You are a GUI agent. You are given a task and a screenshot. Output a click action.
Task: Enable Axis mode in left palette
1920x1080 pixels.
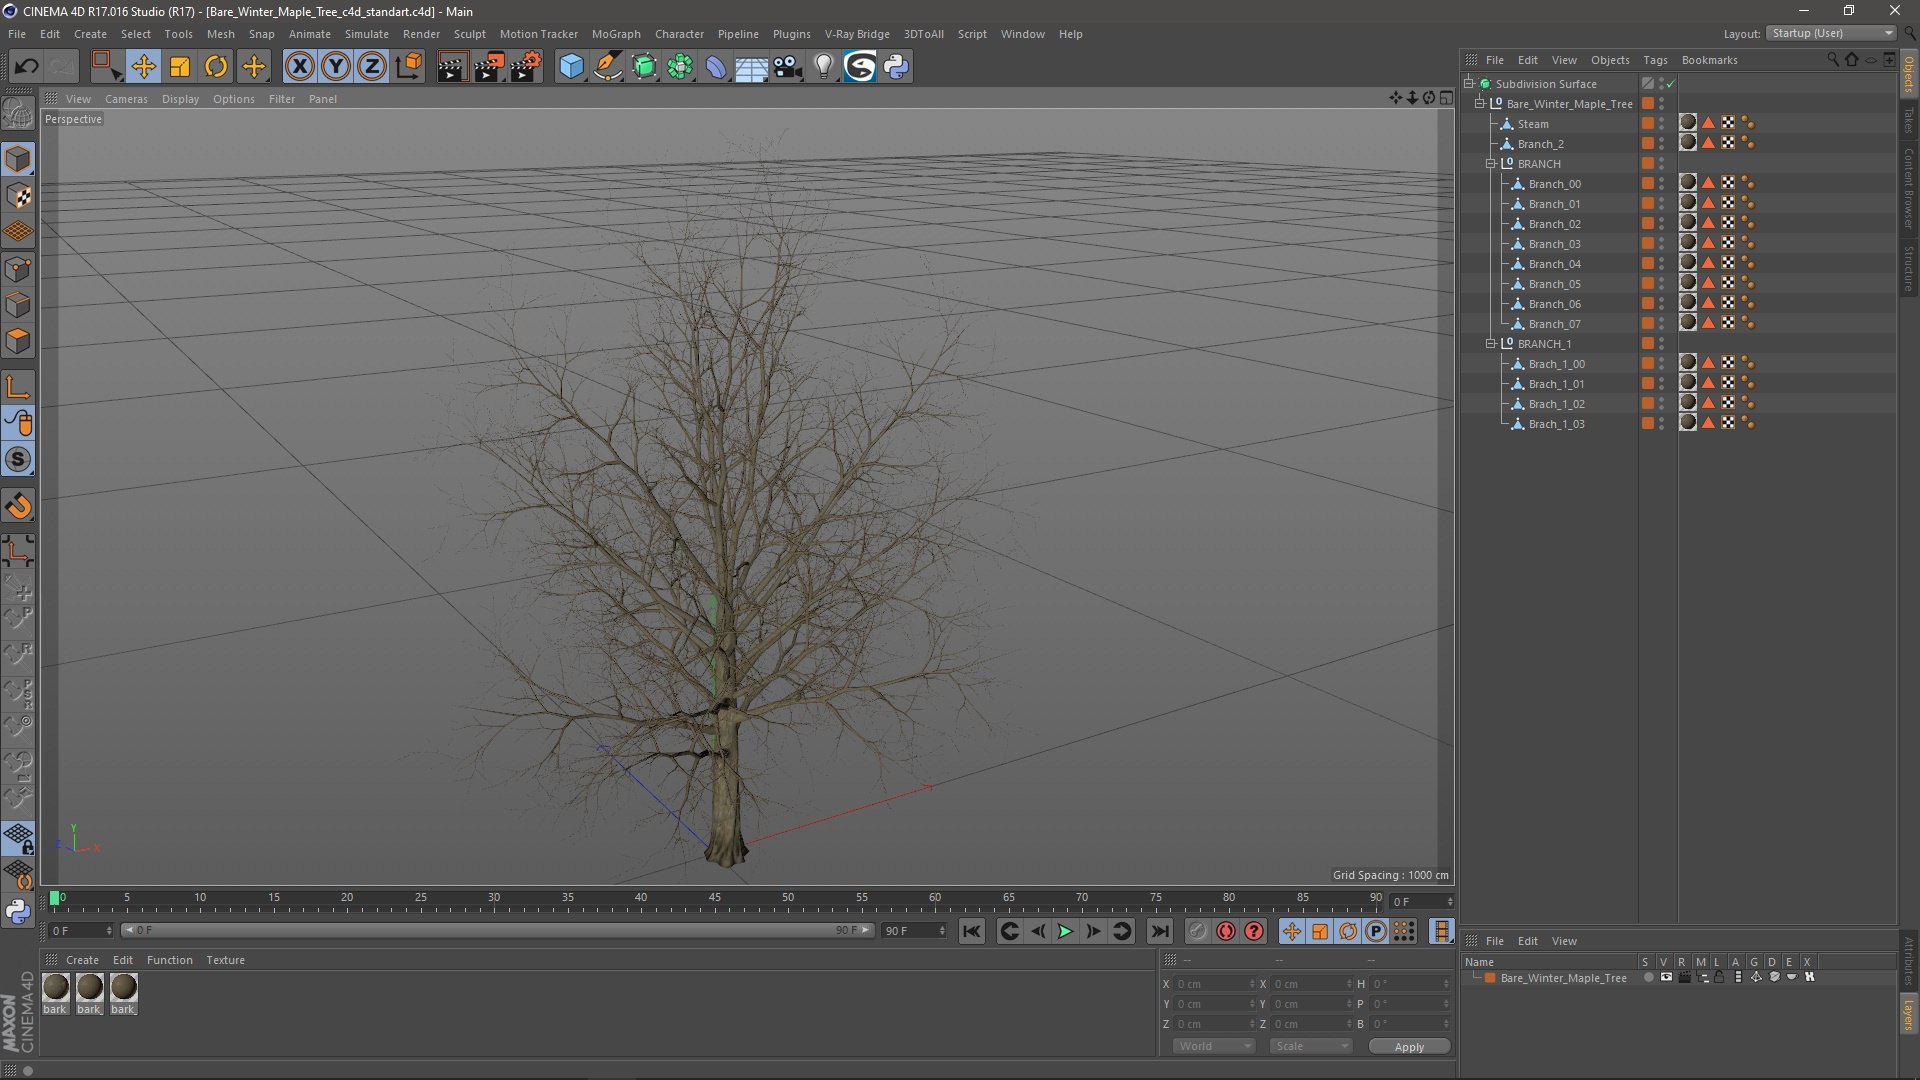click(x=19, y=388)
